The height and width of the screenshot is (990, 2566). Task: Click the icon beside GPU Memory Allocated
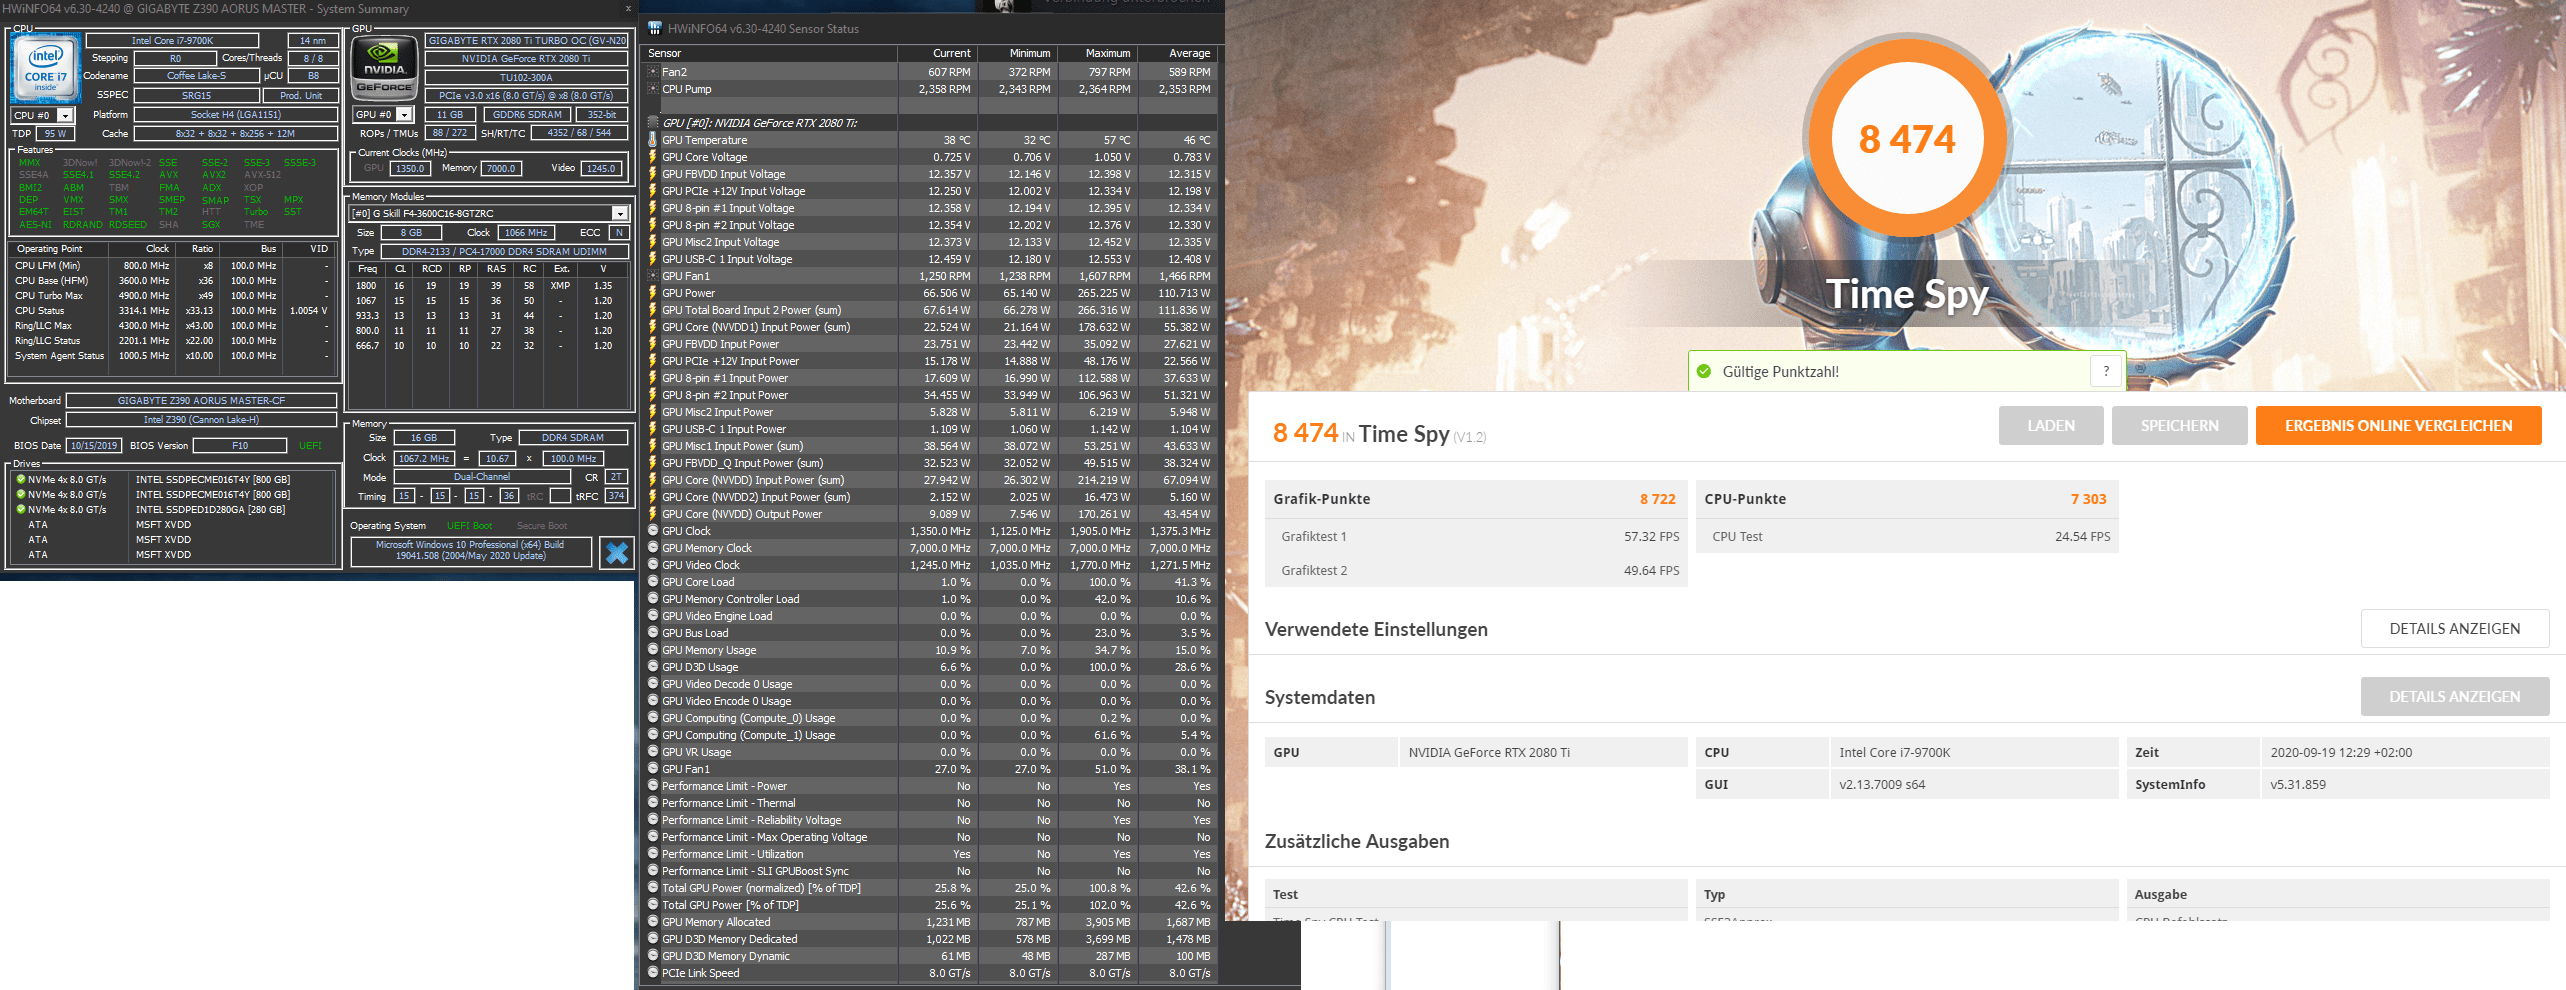coord(653,922)
